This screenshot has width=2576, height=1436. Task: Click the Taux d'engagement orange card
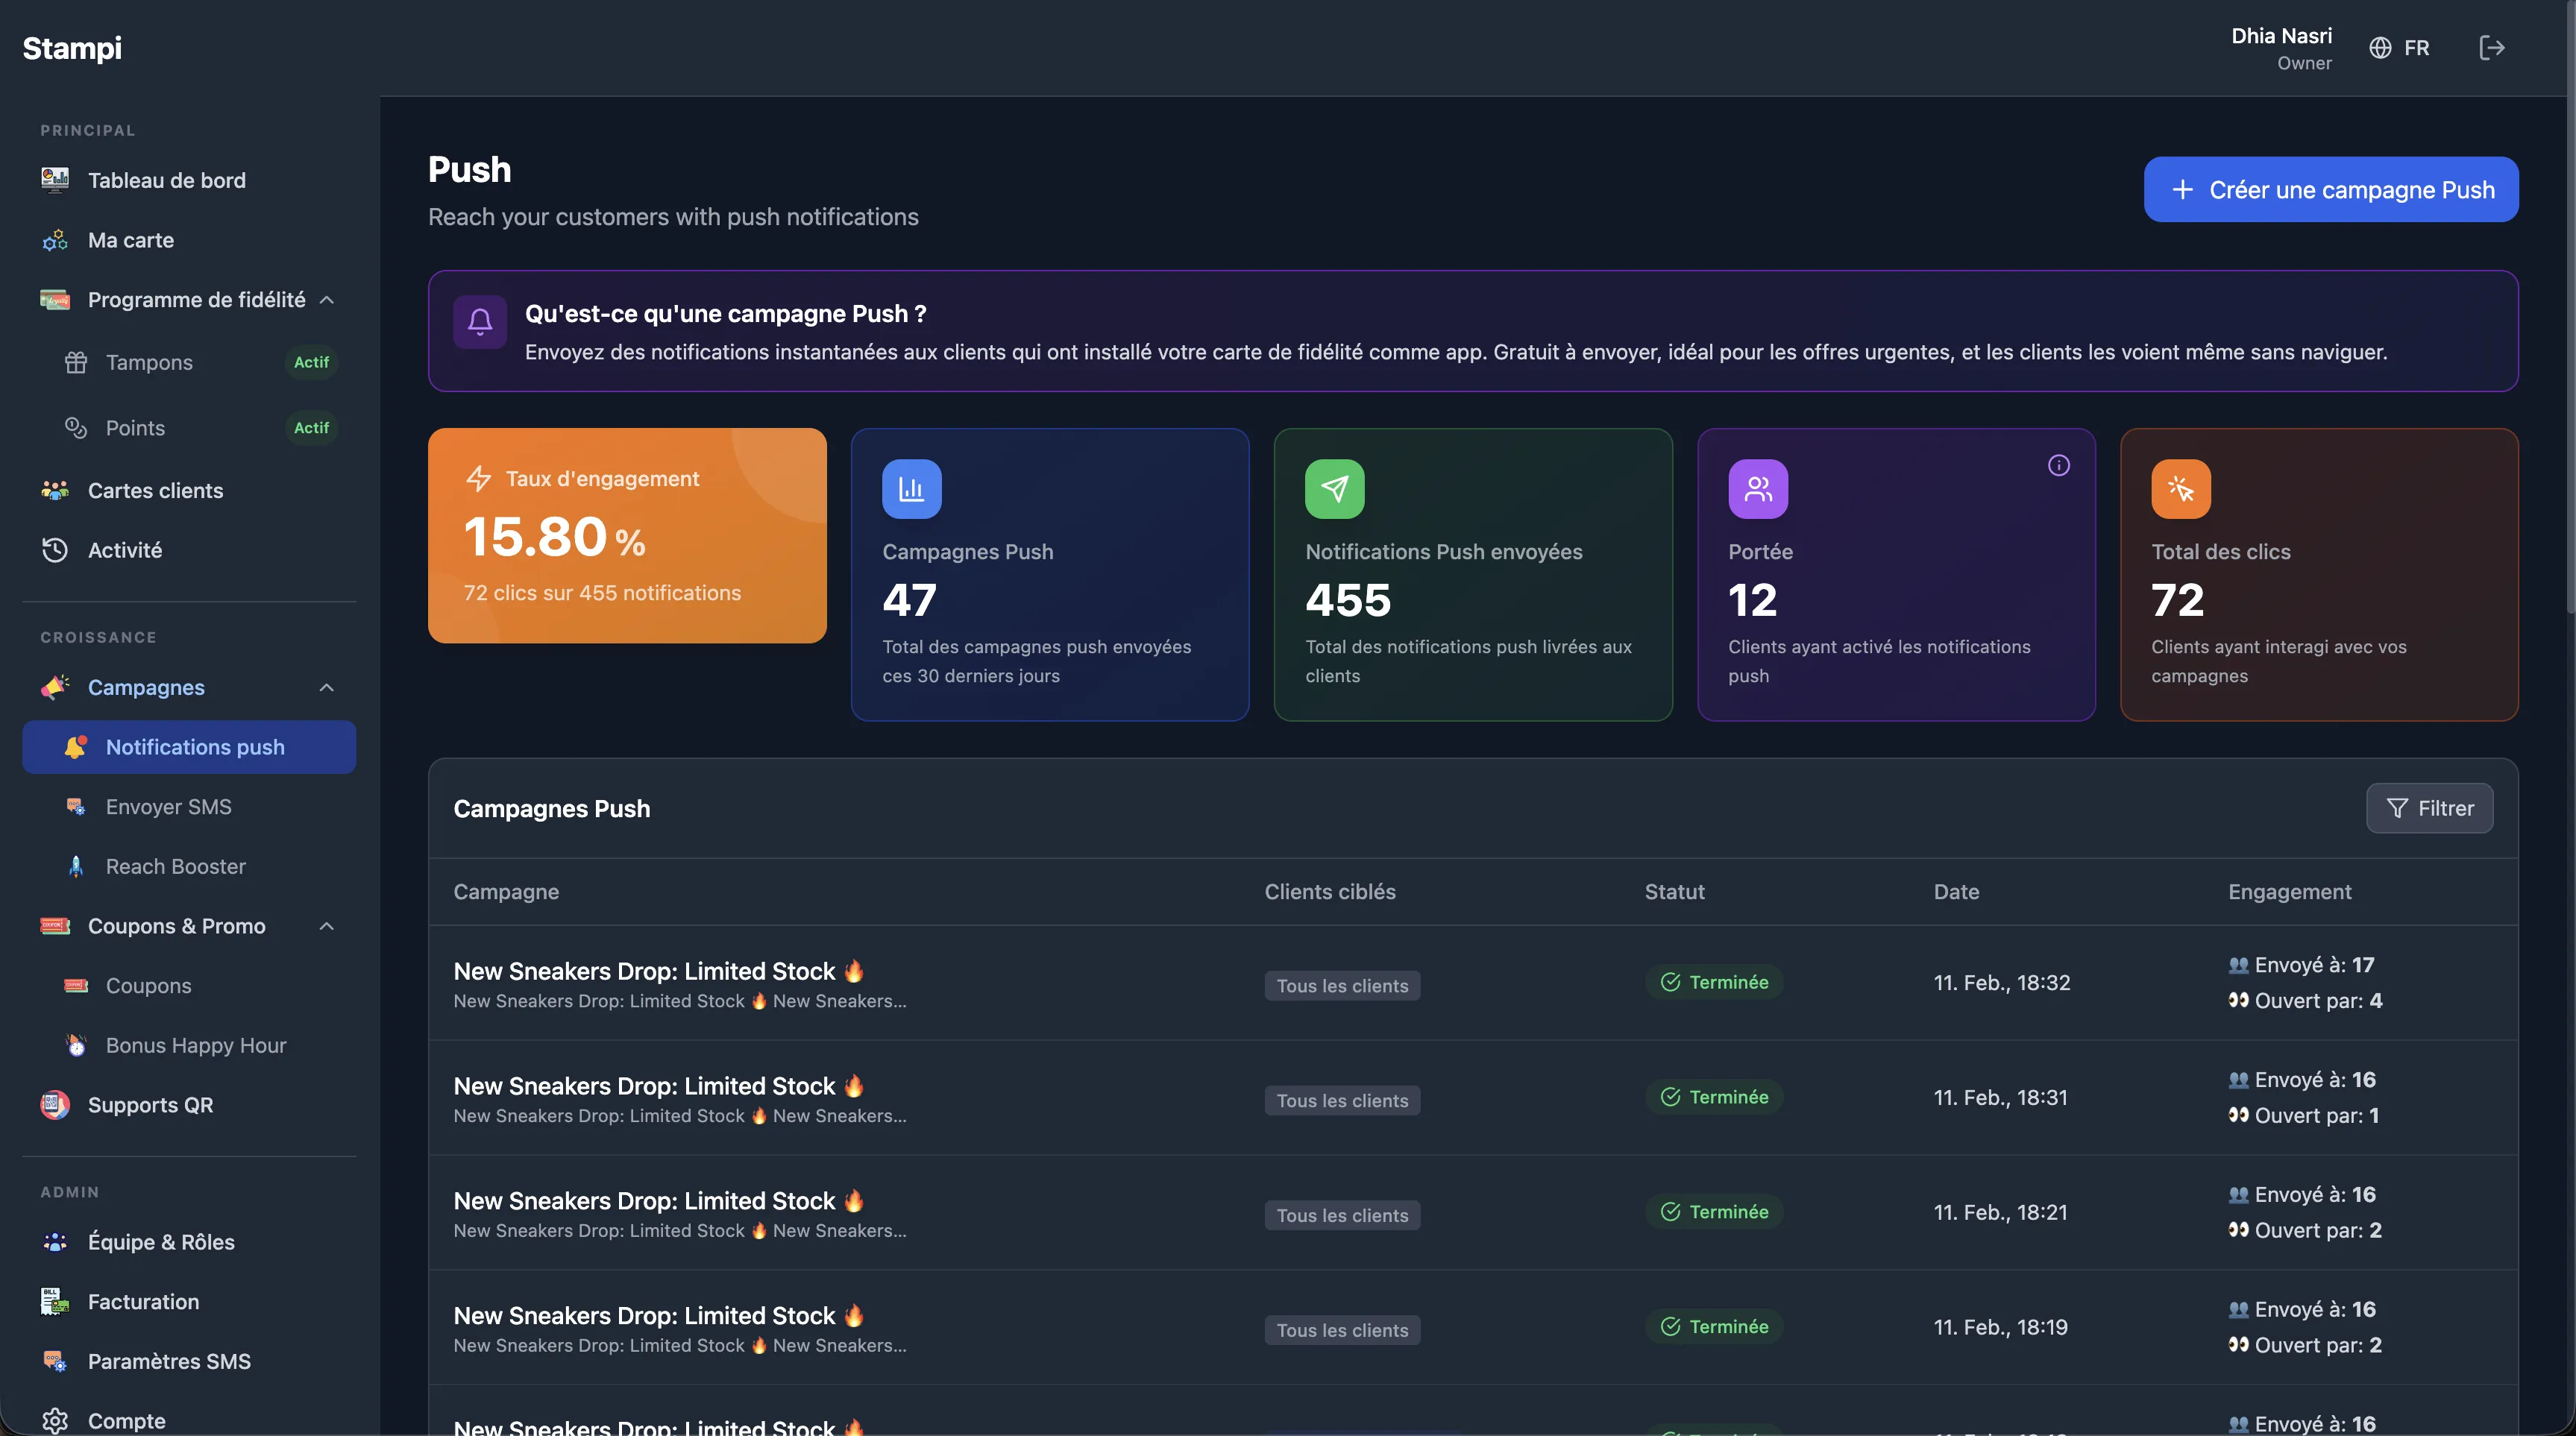tap(627, 536)
